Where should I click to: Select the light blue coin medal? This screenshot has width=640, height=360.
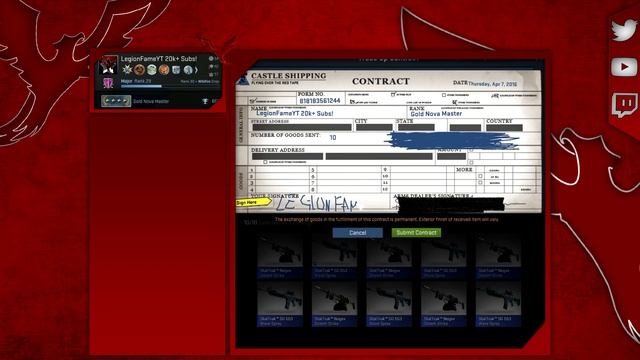(x=188, y=70)
